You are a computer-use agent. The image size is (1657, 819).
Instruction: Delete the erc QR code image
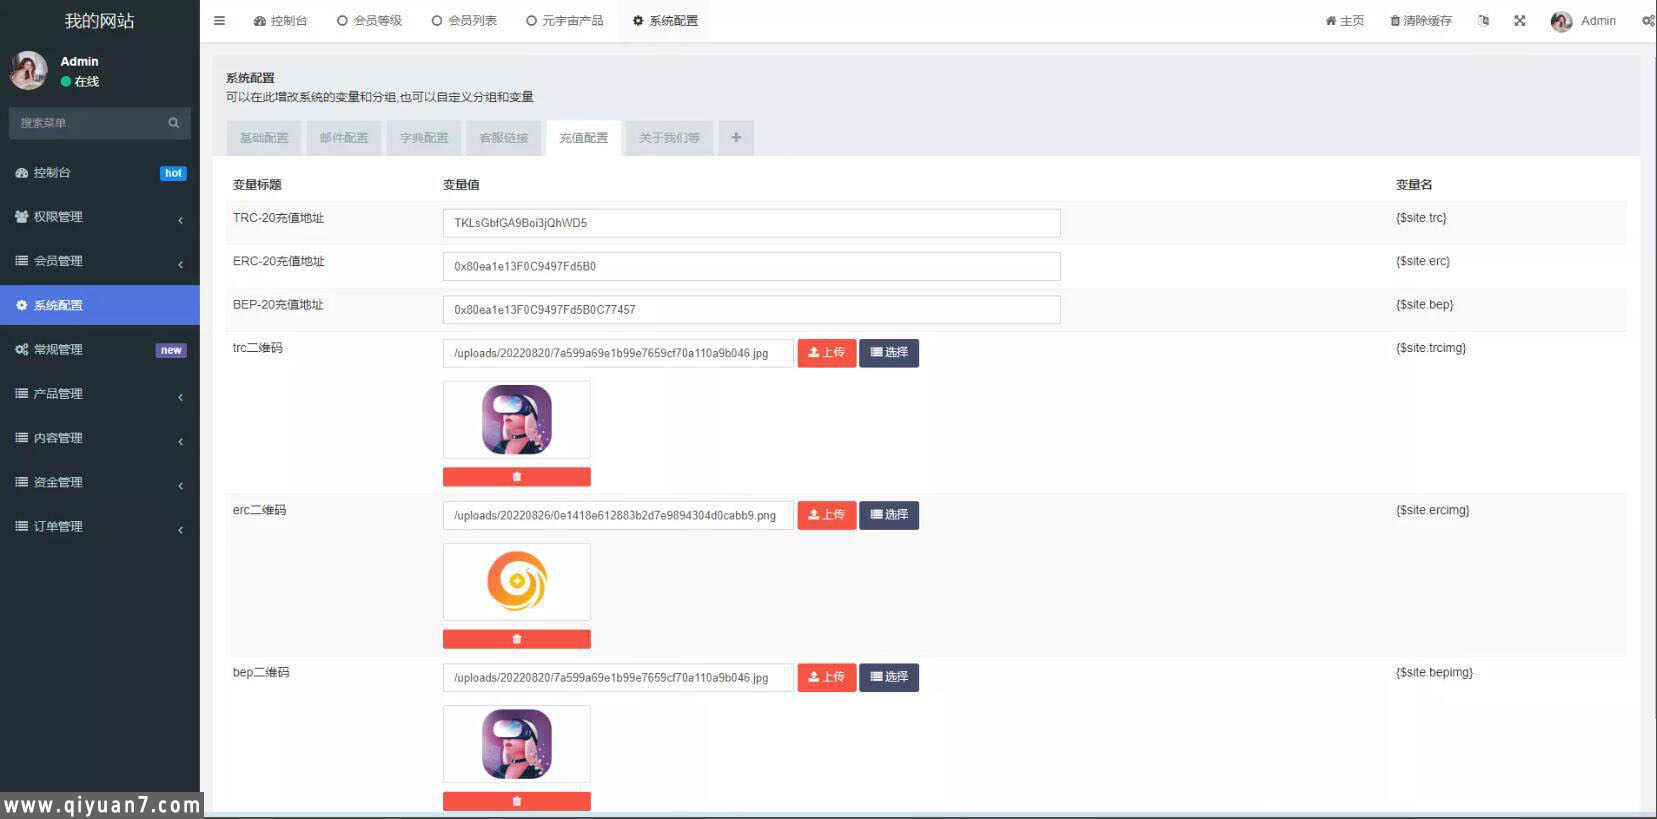pos(516,639)
